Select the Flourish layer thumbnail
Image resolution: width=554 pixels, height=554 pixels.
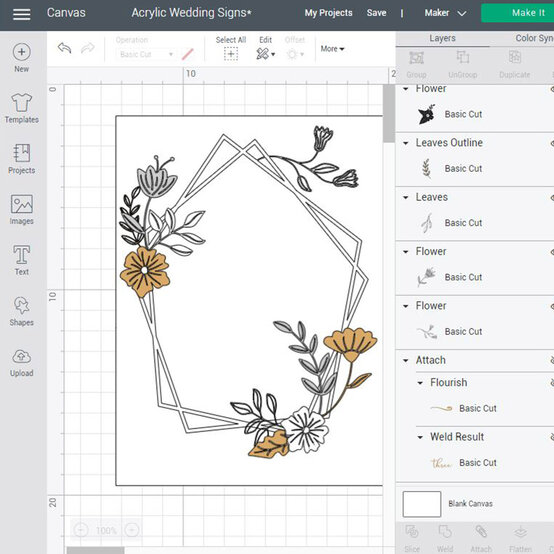point(441,408)
